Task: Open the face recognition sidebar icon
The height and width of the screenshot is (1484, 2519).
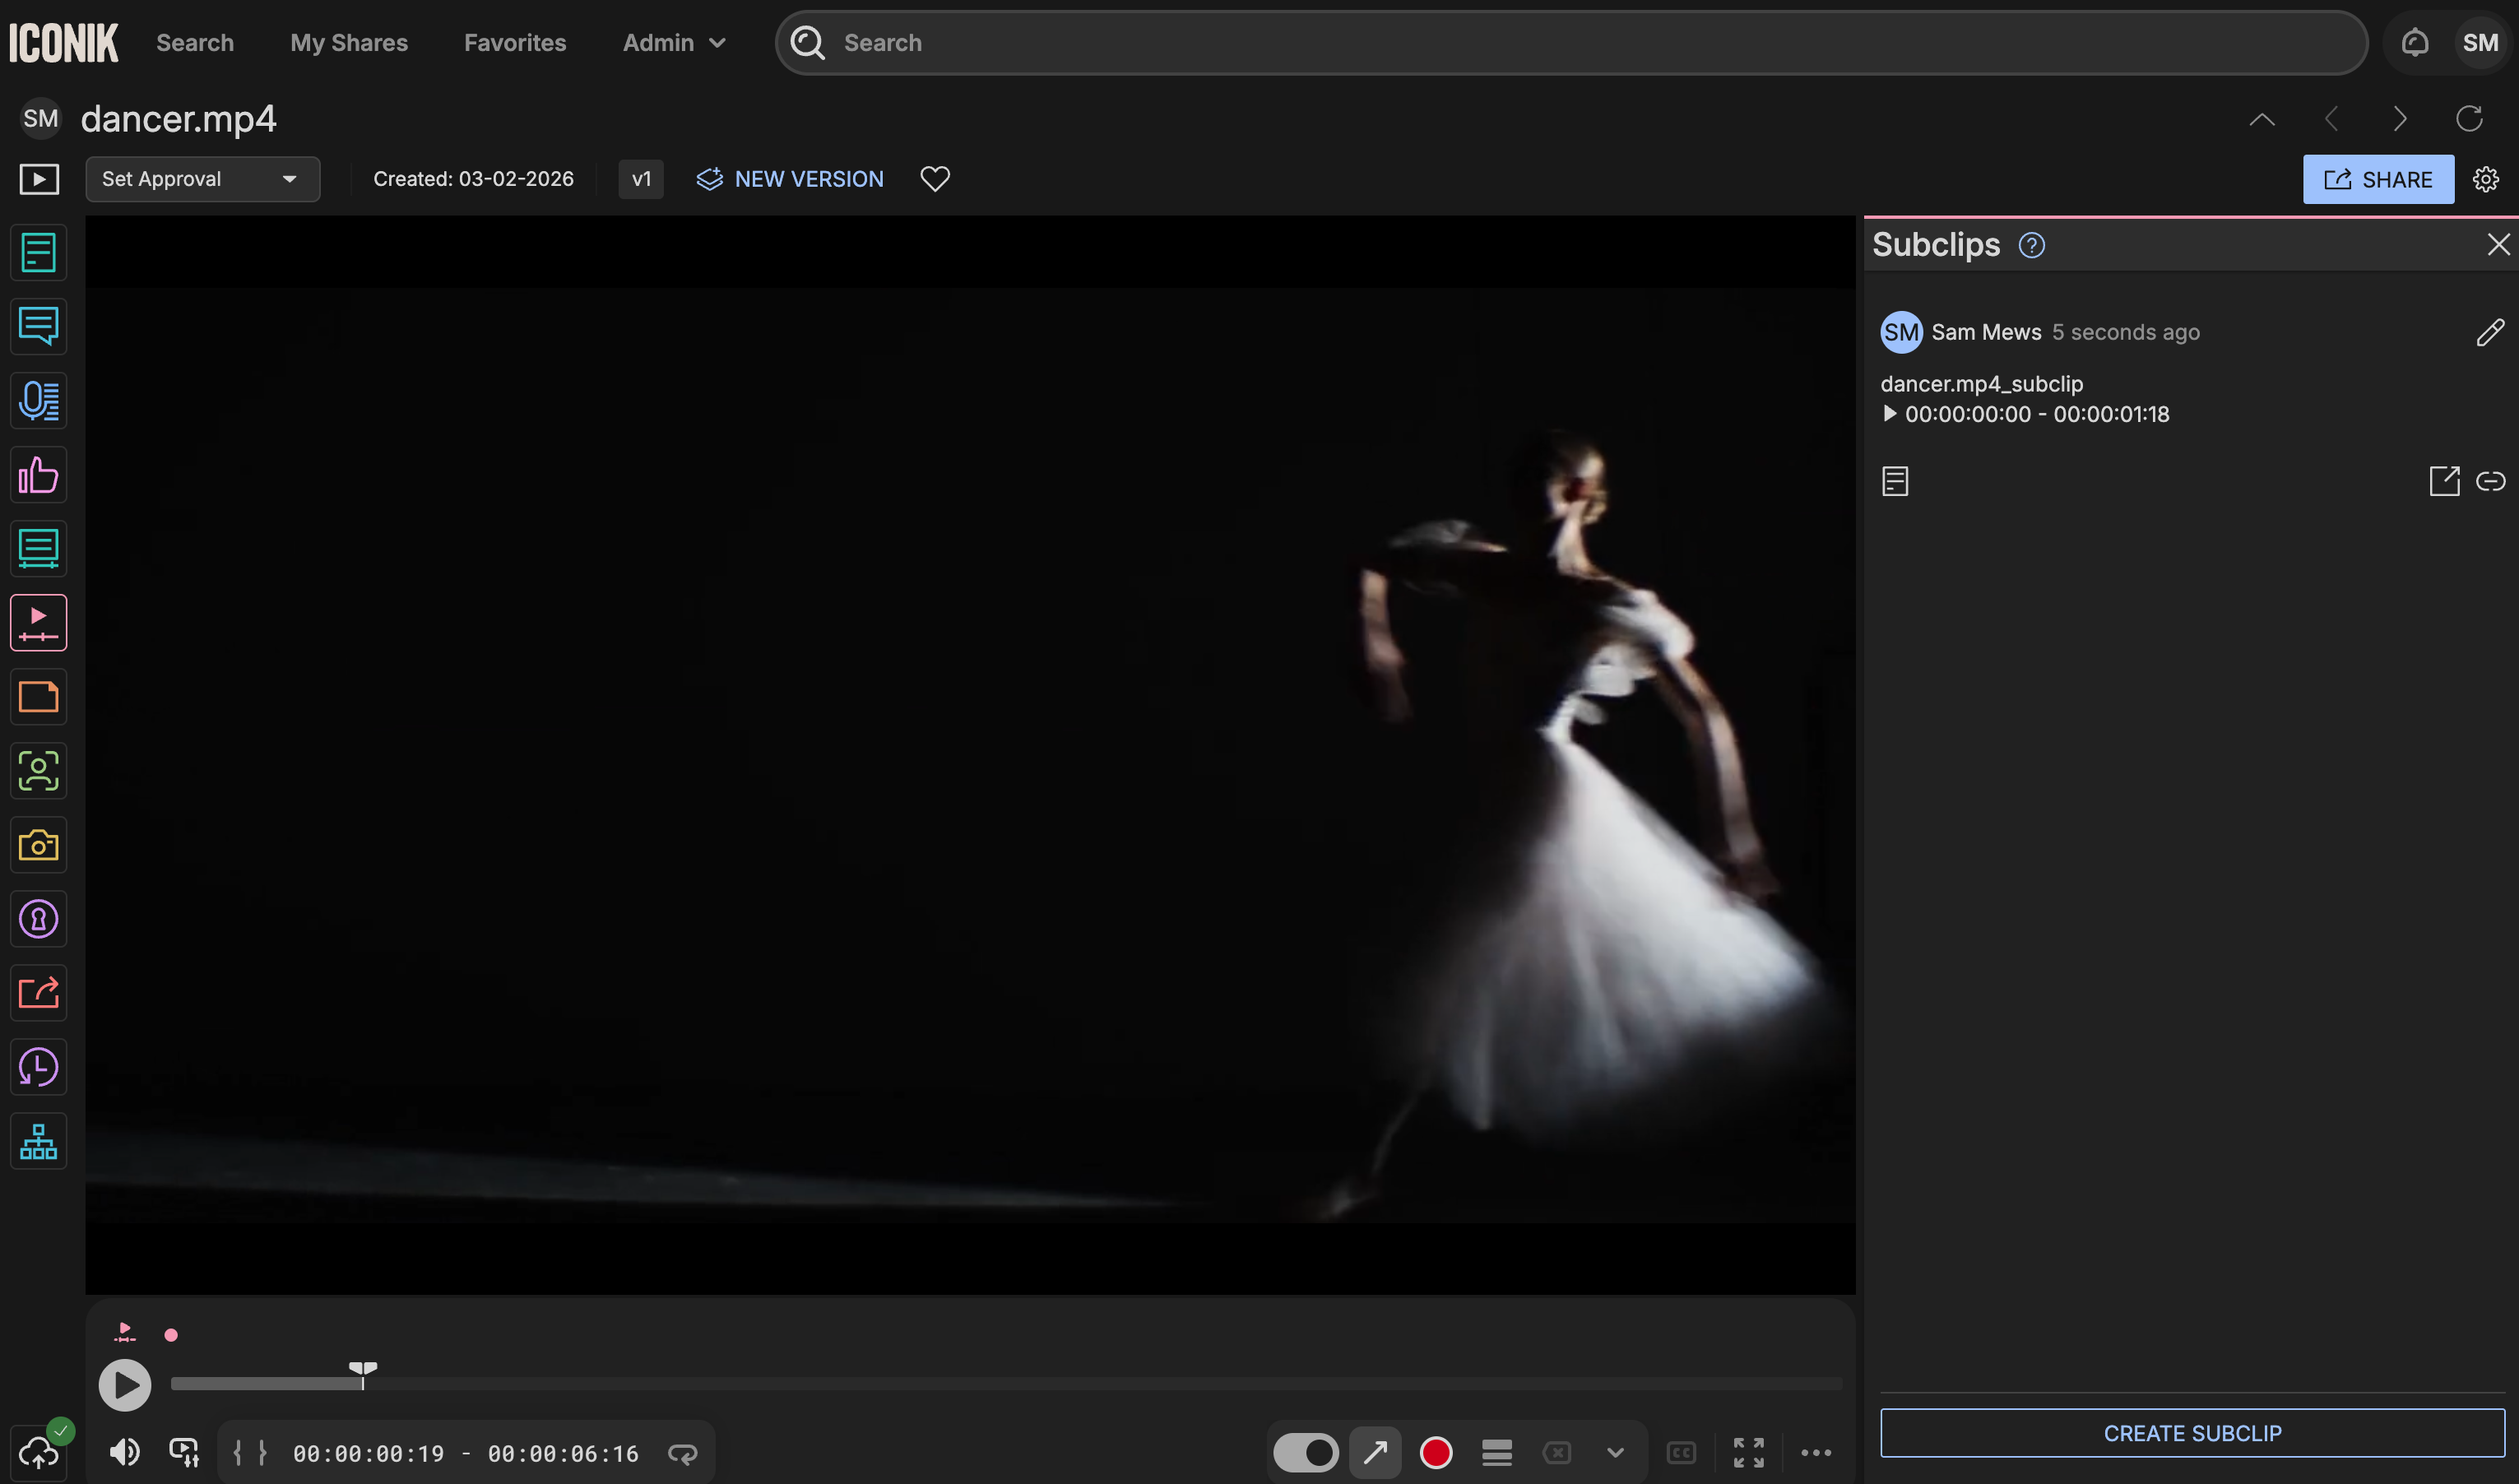Action: 38,771
